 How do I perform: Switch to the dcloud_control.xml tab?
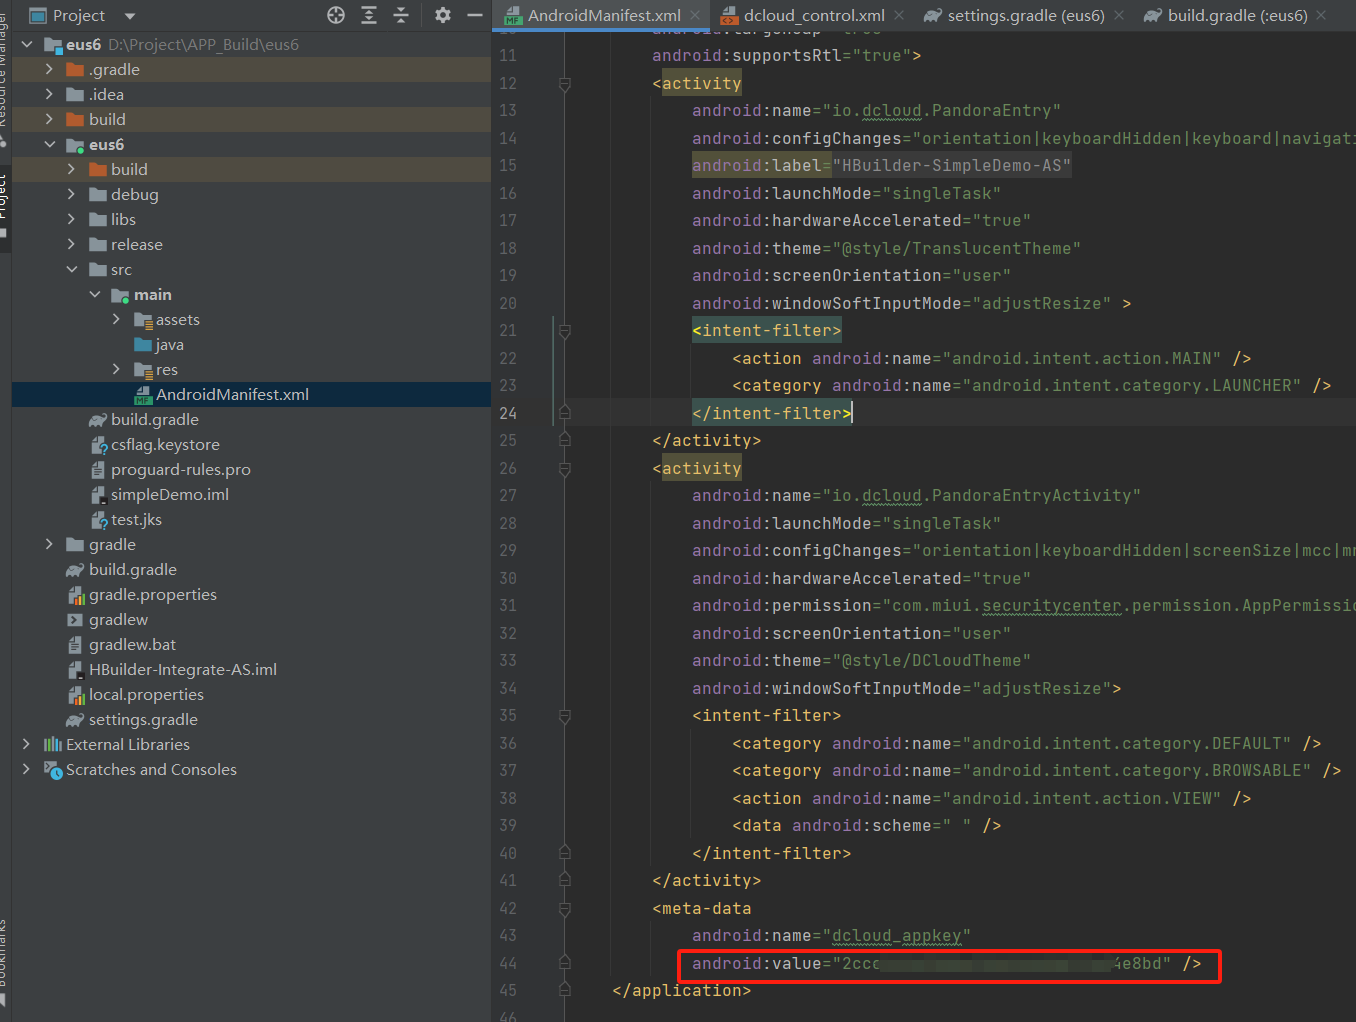[813, 15]
